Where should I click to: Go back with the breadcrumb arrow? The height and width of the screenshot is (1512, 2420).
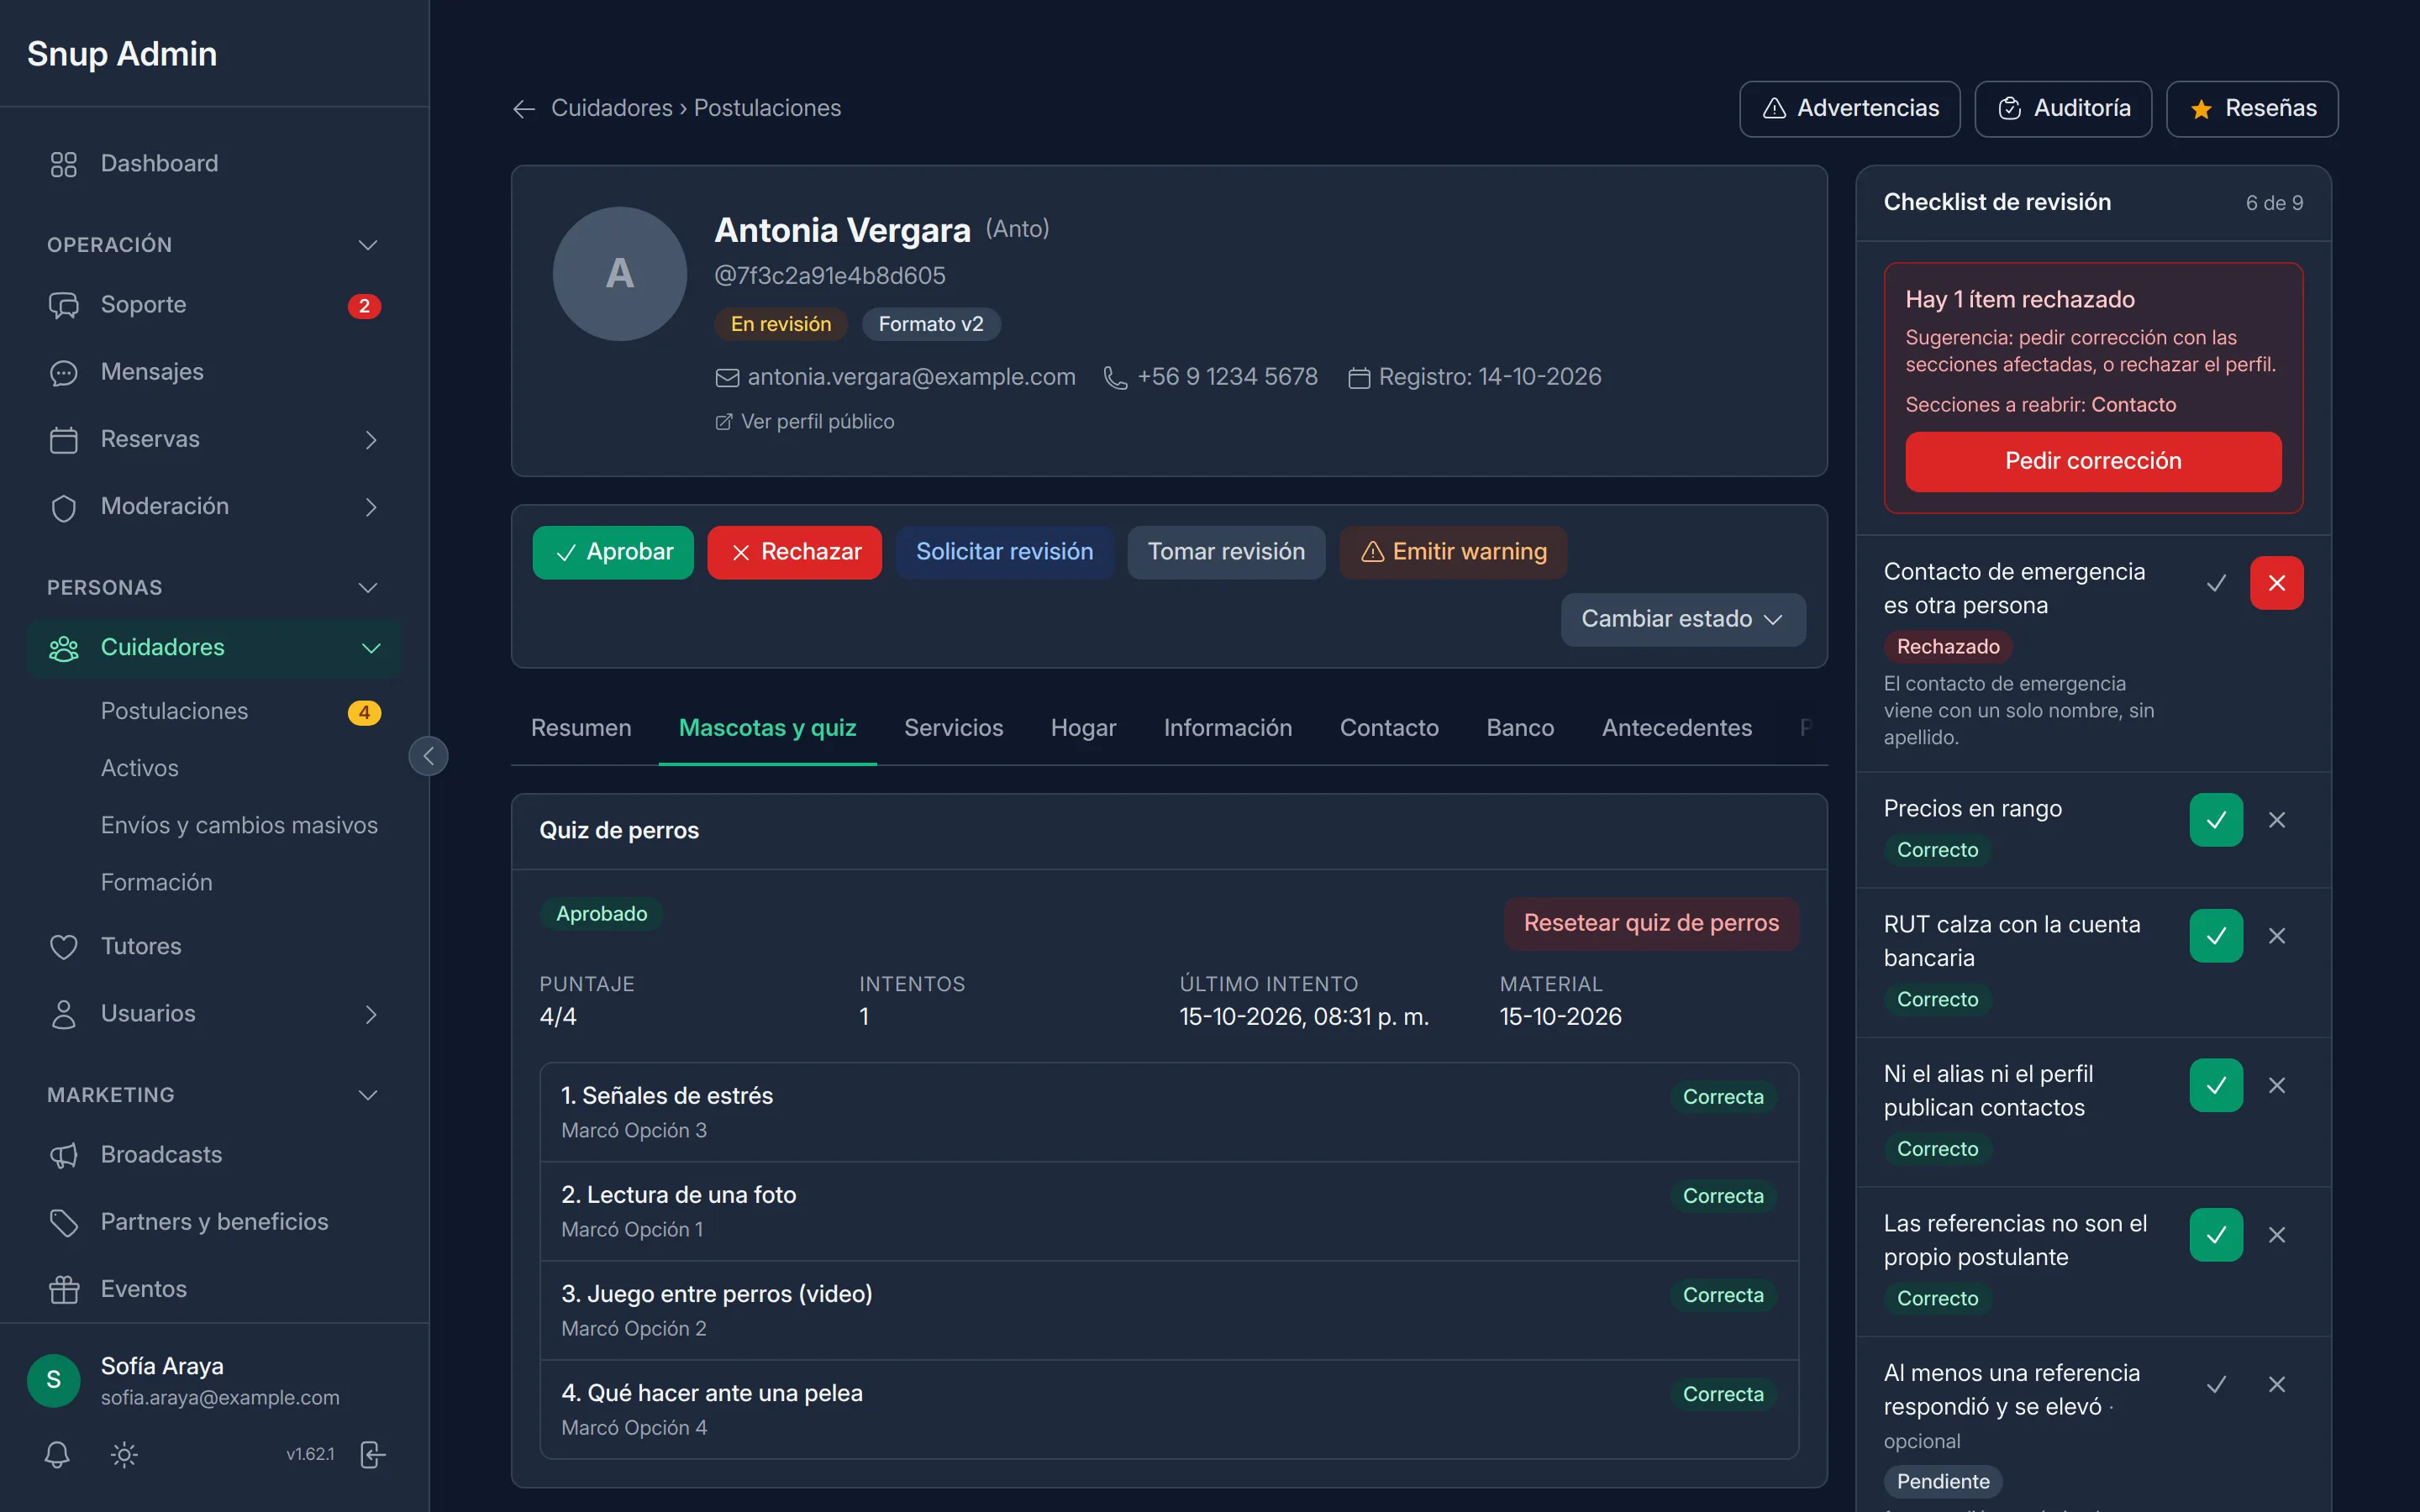point(524,109)
